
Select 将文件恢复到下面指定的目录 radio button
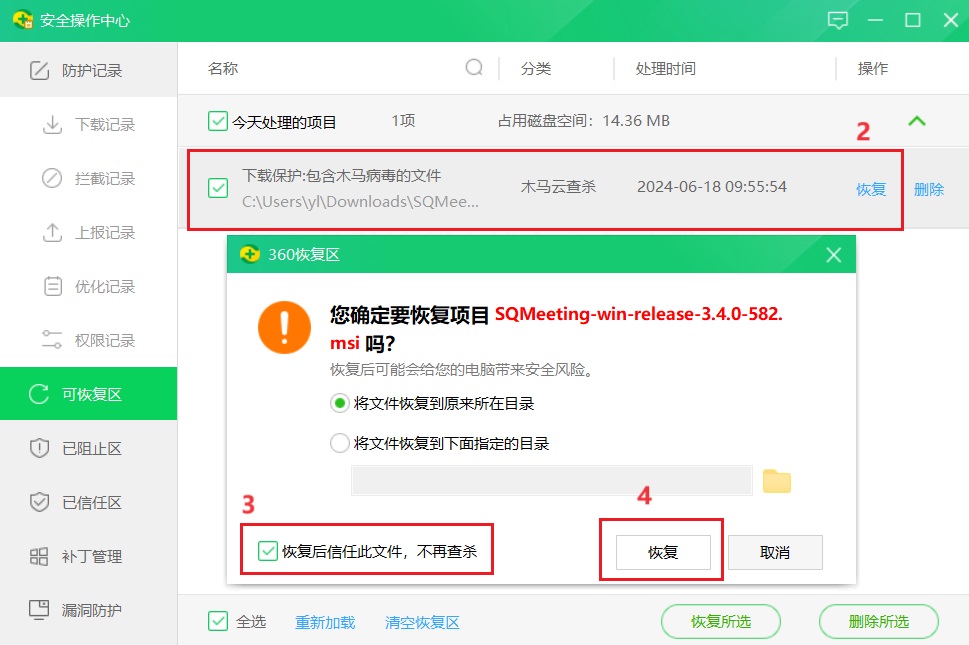339,443
